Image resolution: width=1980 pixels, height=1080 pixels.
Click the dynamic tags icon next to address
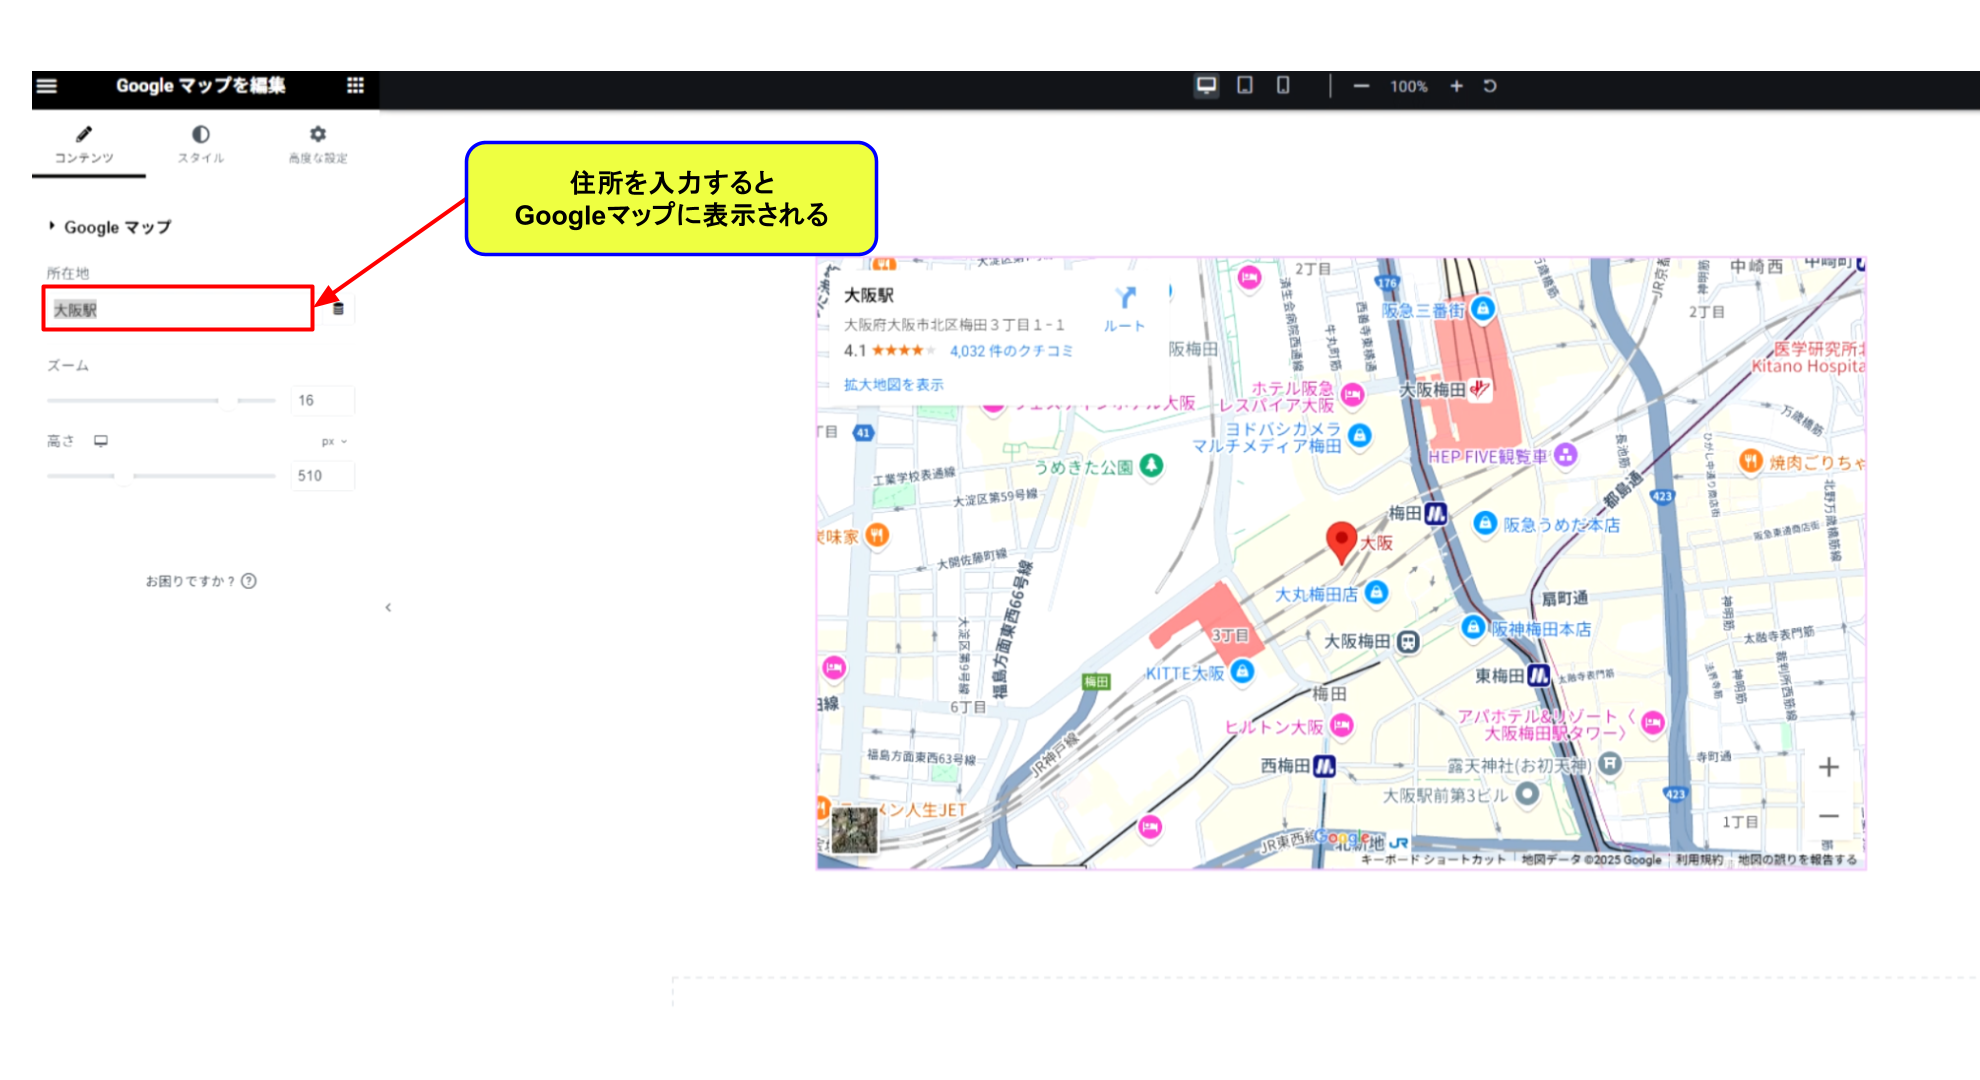pyautogui.click(x=338, y=308)
